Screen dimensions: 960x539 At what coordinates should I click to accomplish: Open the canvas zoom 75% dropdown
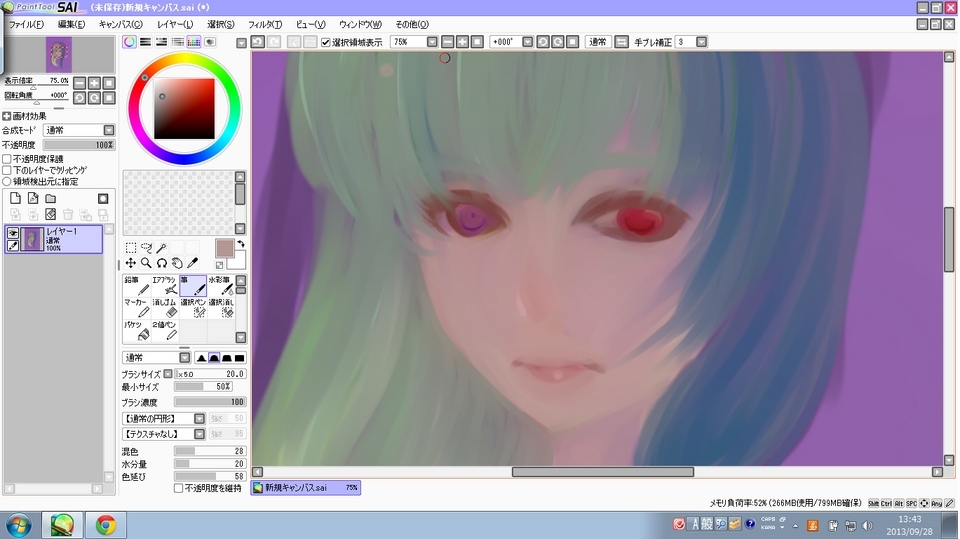click(x=432, y=42)
